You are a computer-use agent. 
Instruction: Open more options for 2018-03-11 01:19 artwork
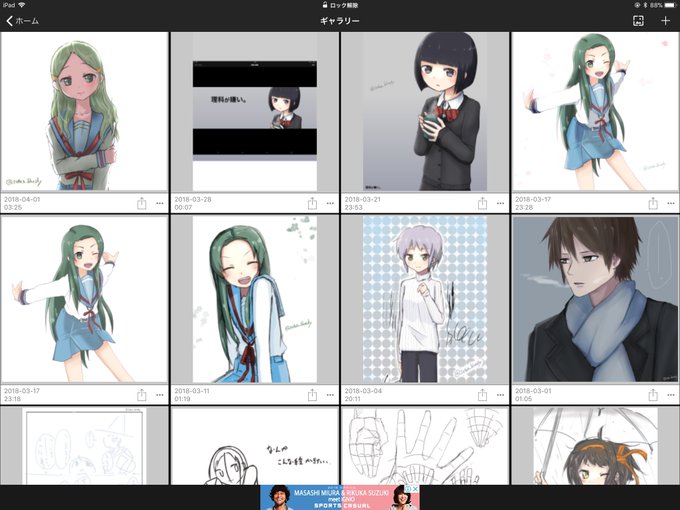330,395
